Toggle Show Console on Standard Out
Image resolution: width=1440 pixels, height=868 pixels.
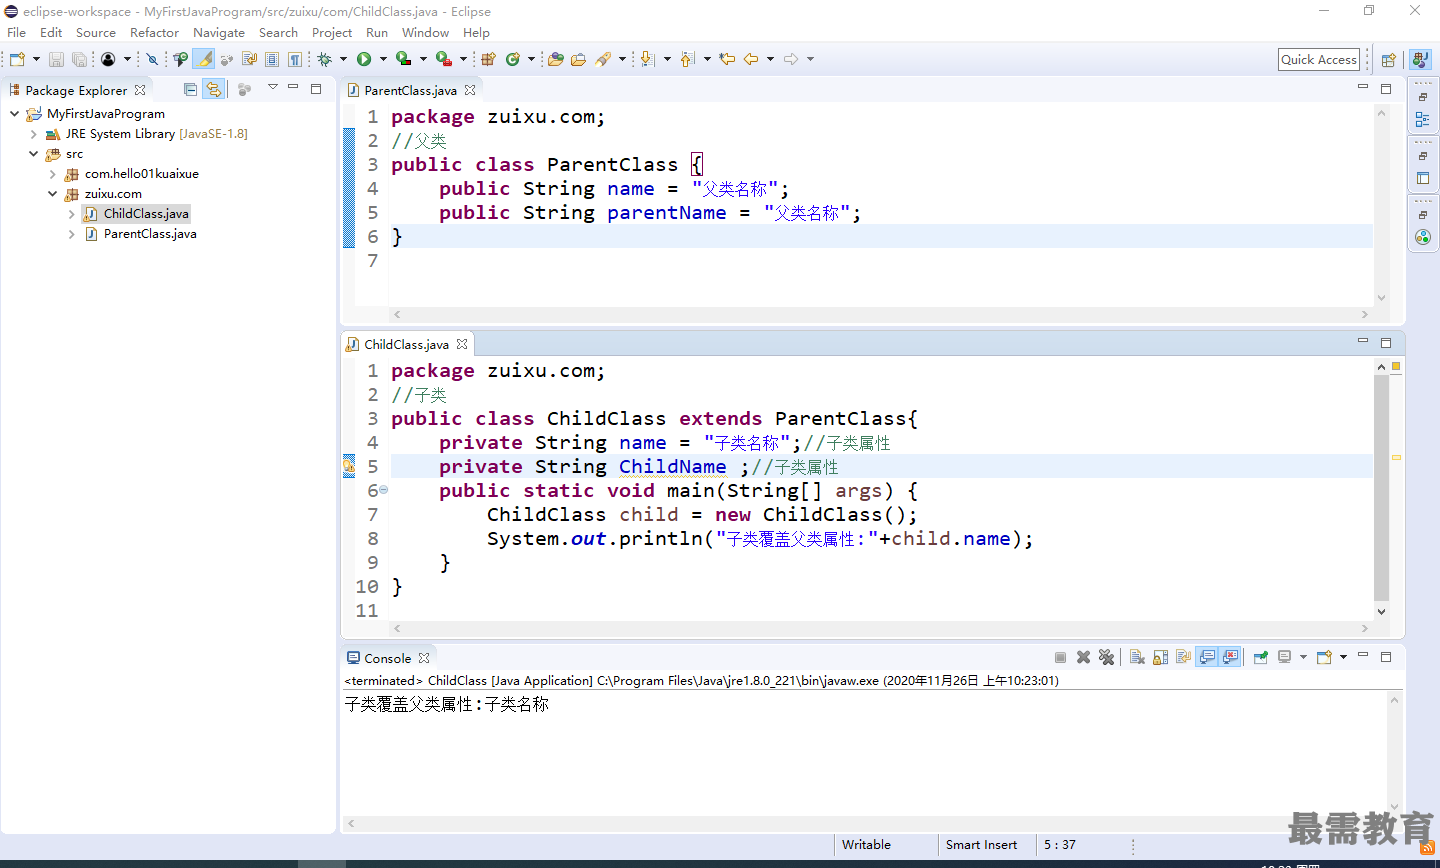tap(1207, 657)
